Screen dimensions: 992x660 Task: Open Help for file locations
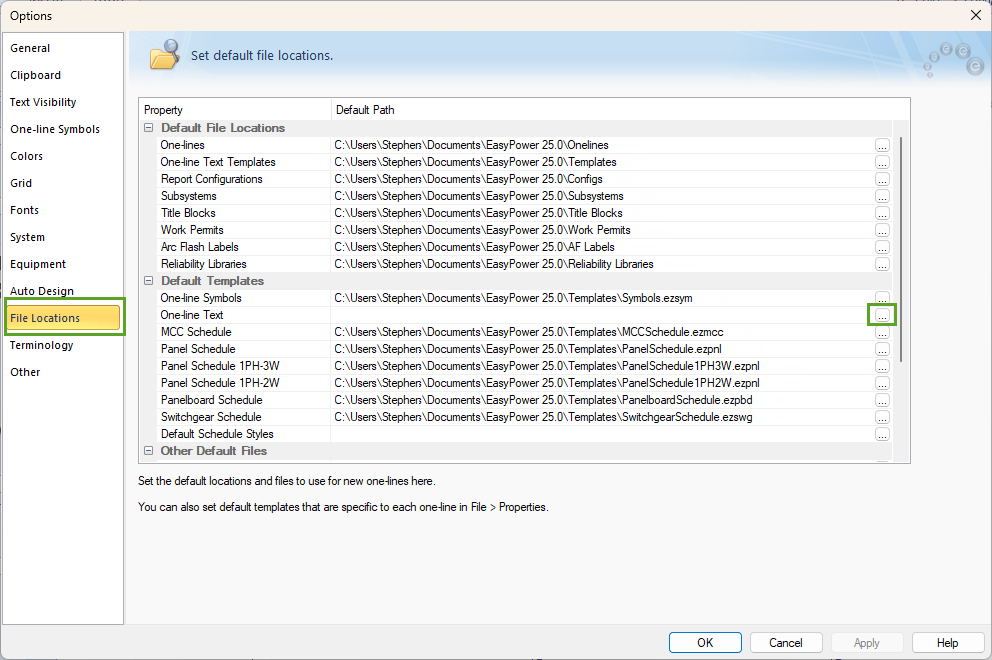tap(947, 642)
